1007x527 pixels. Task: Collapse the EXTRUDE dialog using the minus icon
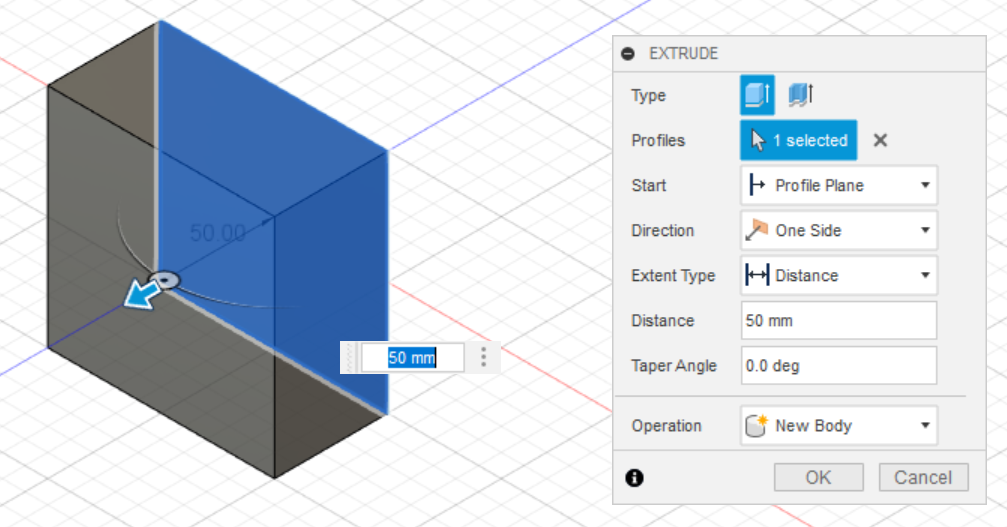pyautogui.click(x=628, y=53)
